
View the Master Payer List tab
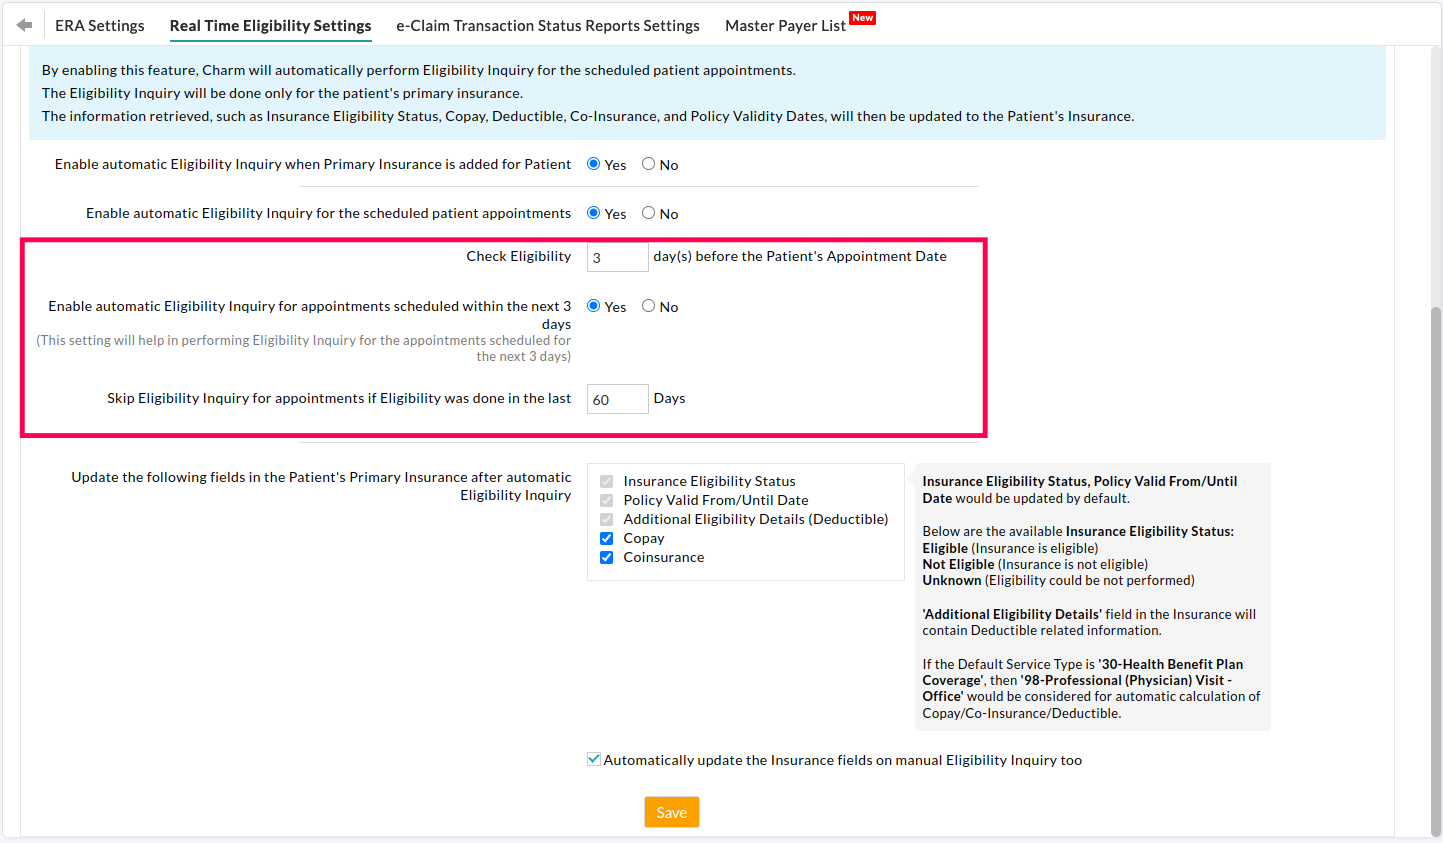click(x=784, y=25)
